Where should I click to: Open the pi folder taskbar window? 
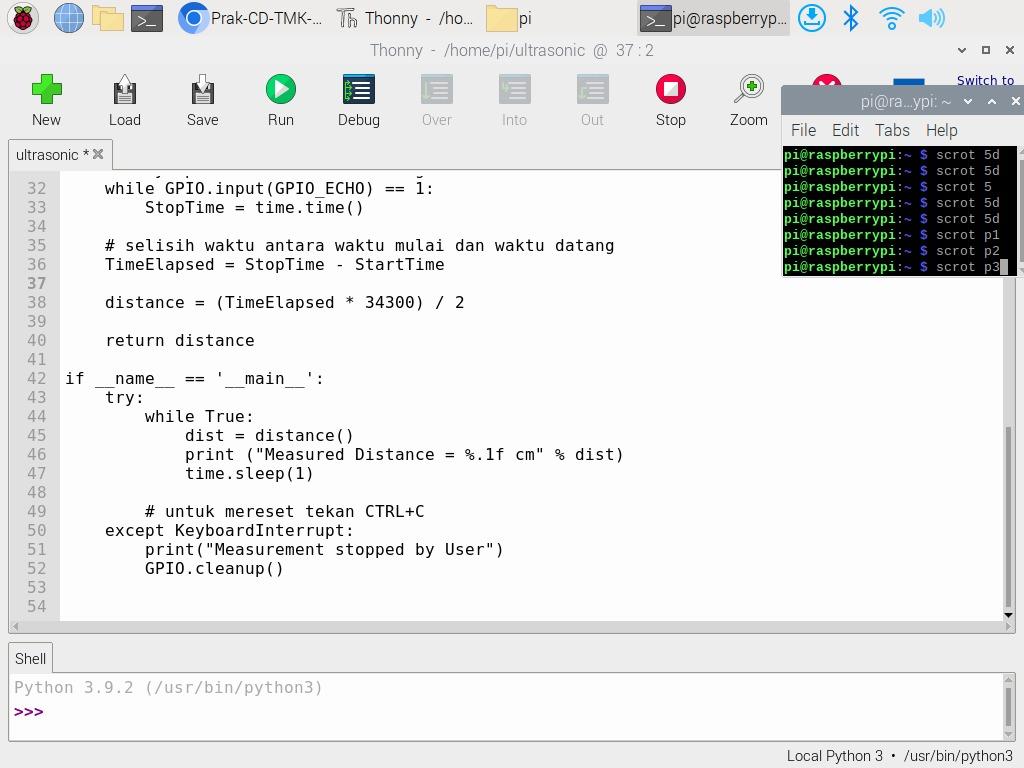[509, 18]
